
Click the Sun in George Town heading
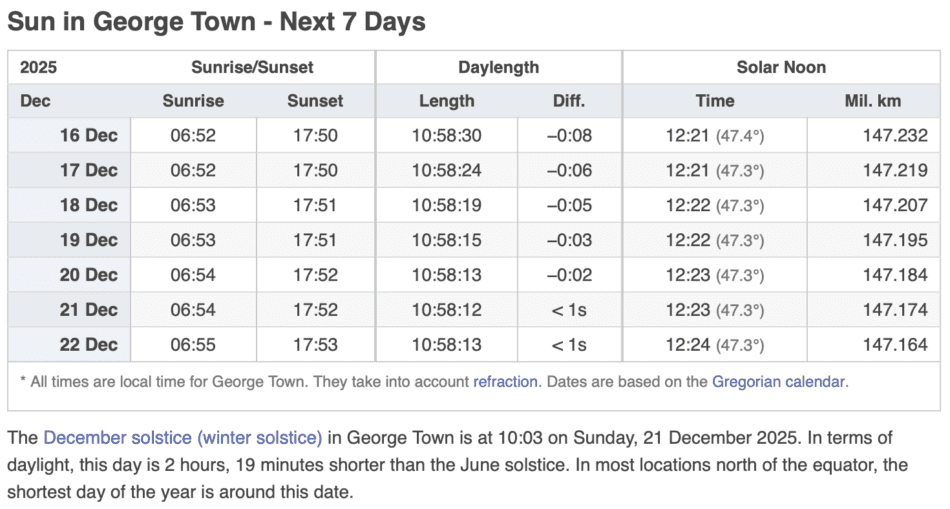click(216, 21)
